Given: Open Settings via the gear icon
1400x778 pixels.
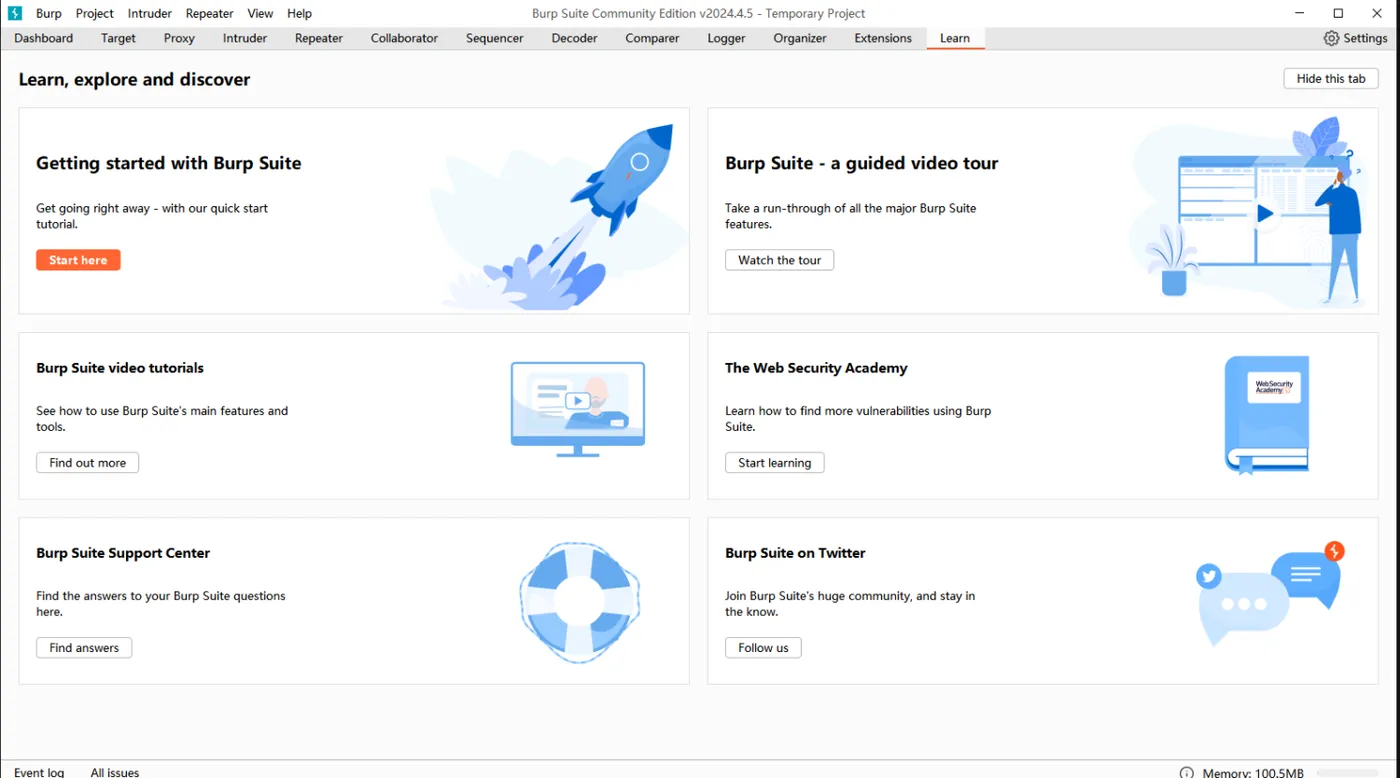Looking at the screenshot, I should click(1331, 38).
